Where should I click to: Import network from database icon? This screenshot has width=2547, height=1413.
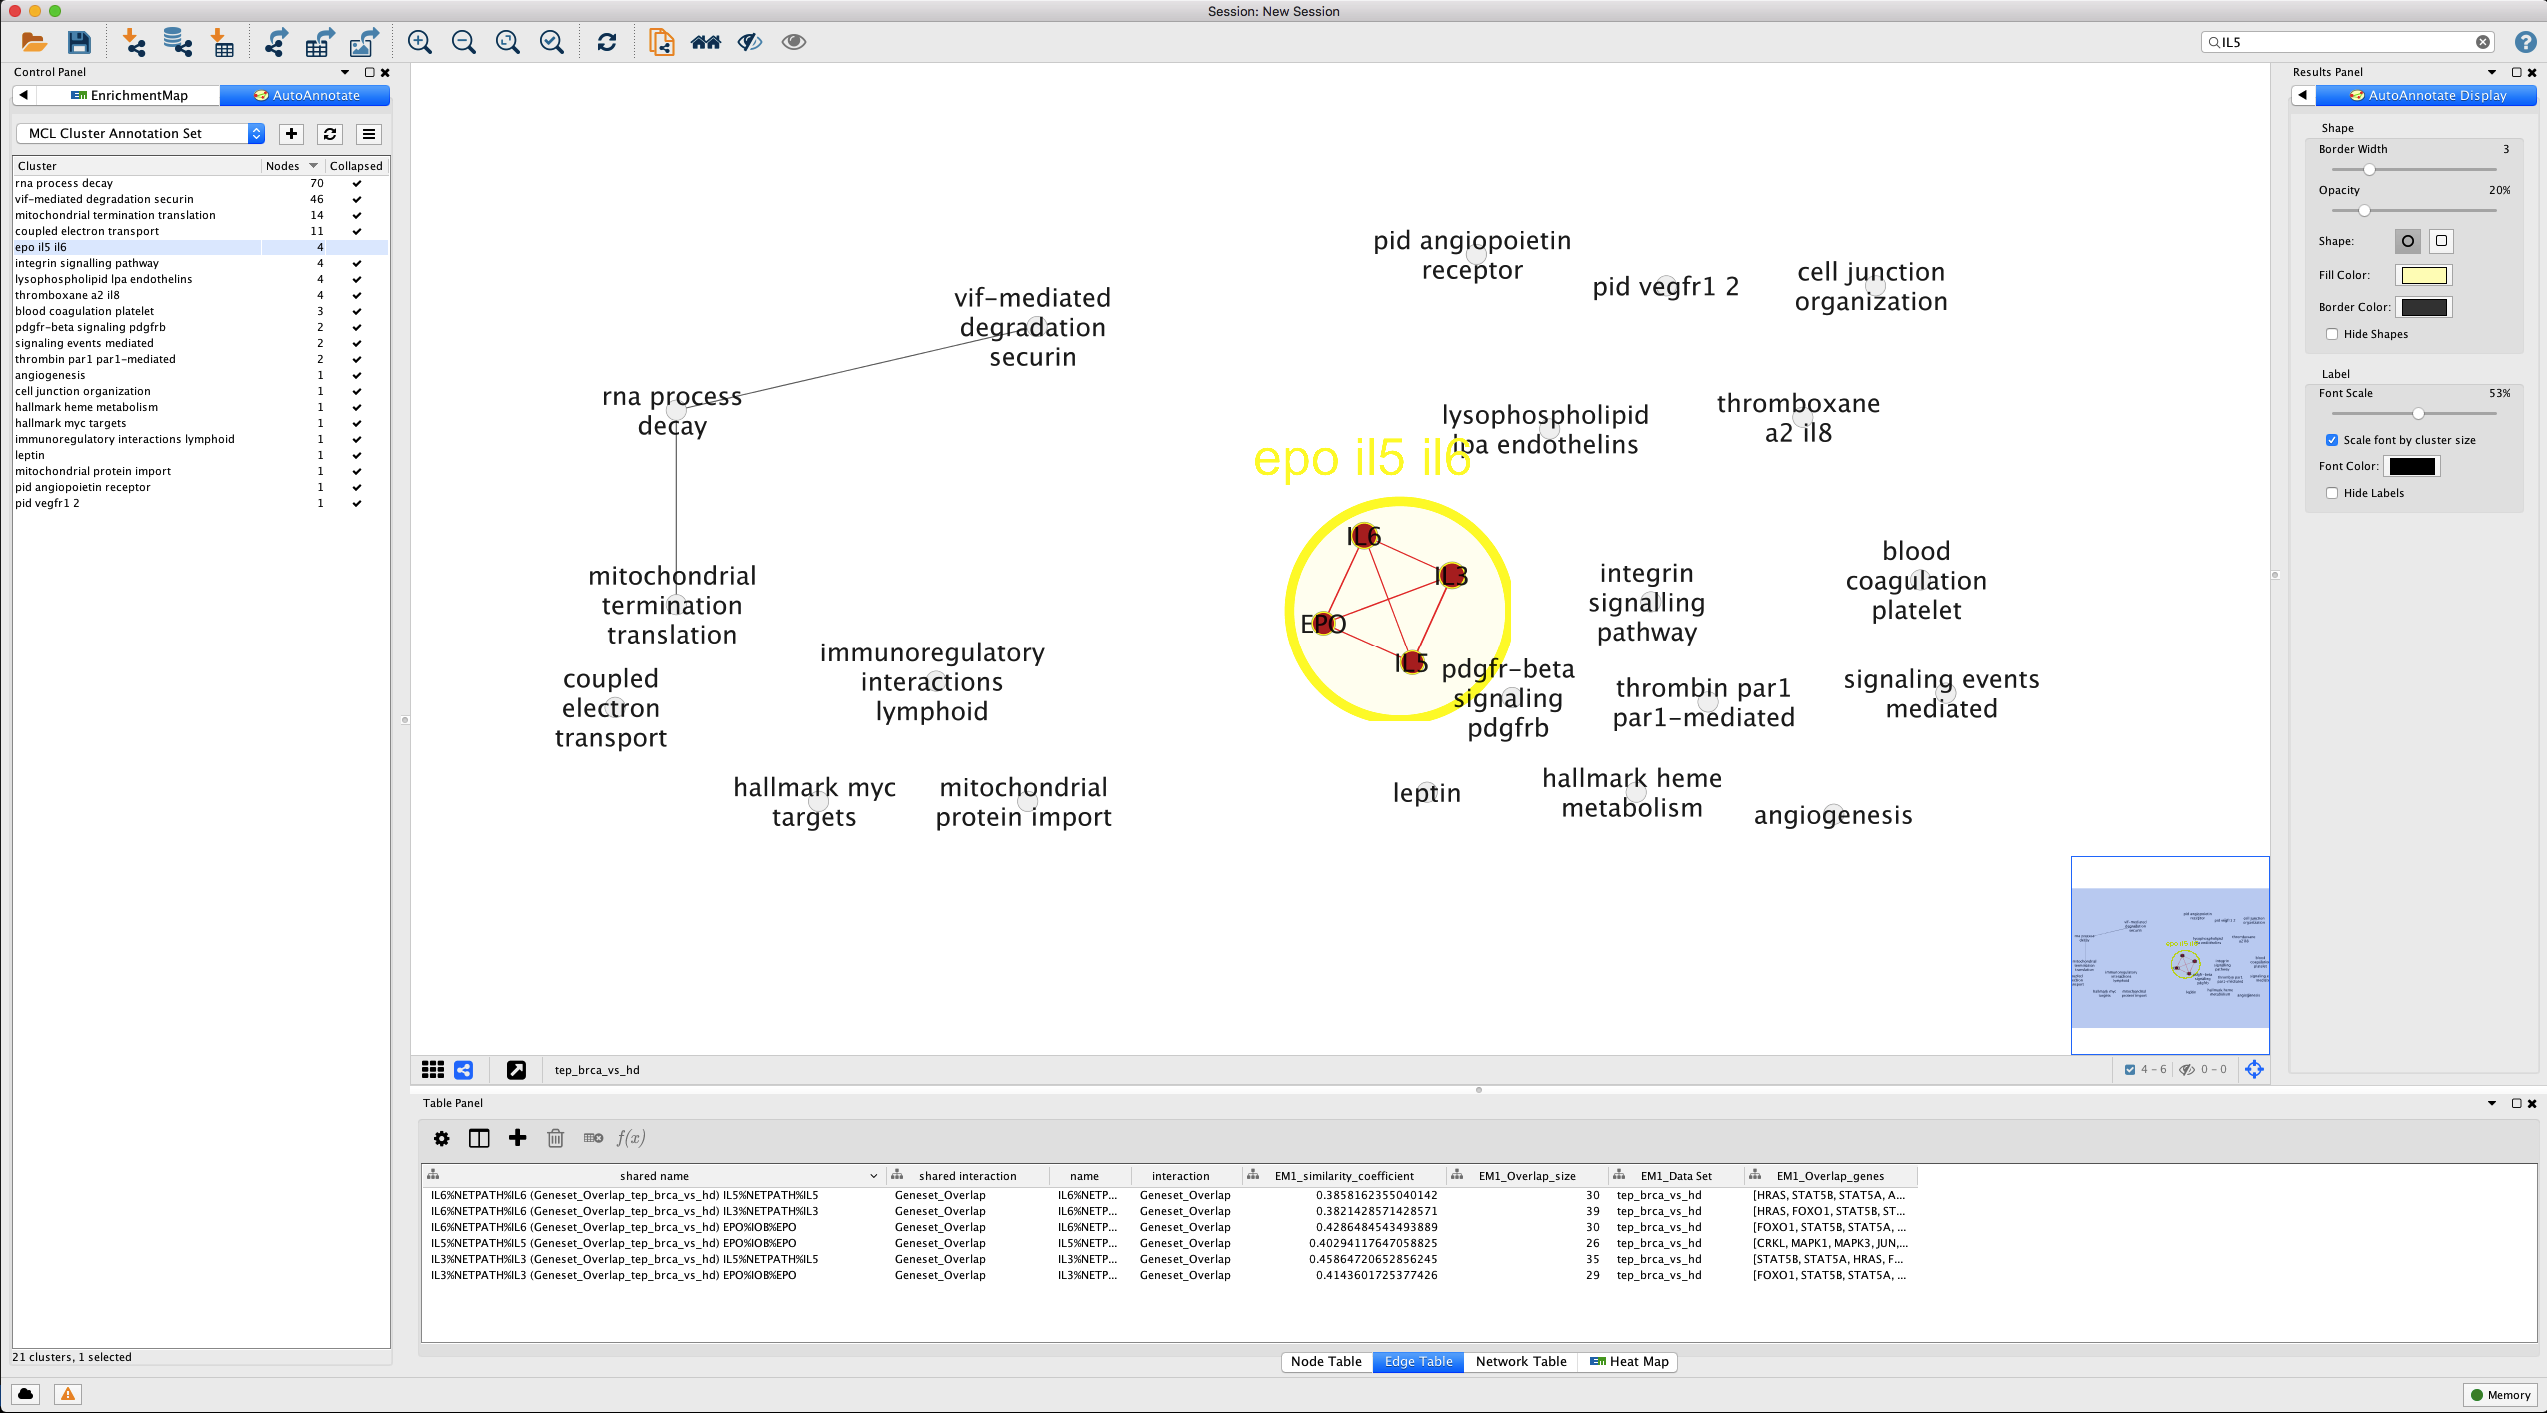pyautogui.click(x=178, y=42)
